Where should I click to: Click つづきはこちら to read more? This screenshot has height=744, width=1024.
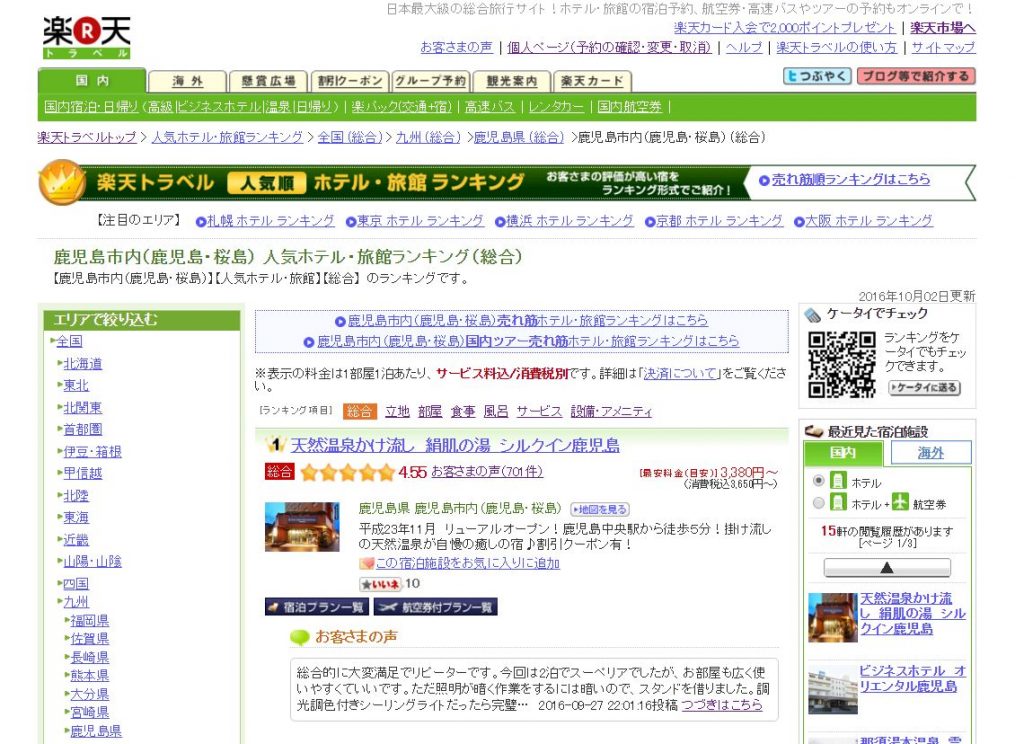722,705
